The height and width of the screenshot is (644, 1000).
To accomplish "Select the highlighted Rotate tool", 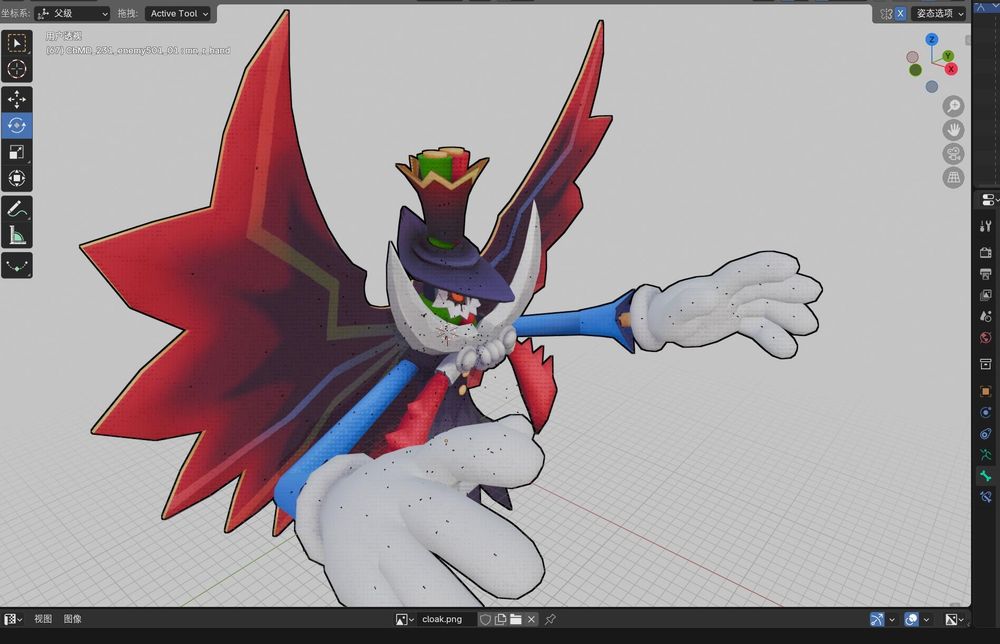I will (x=17, y=126).
